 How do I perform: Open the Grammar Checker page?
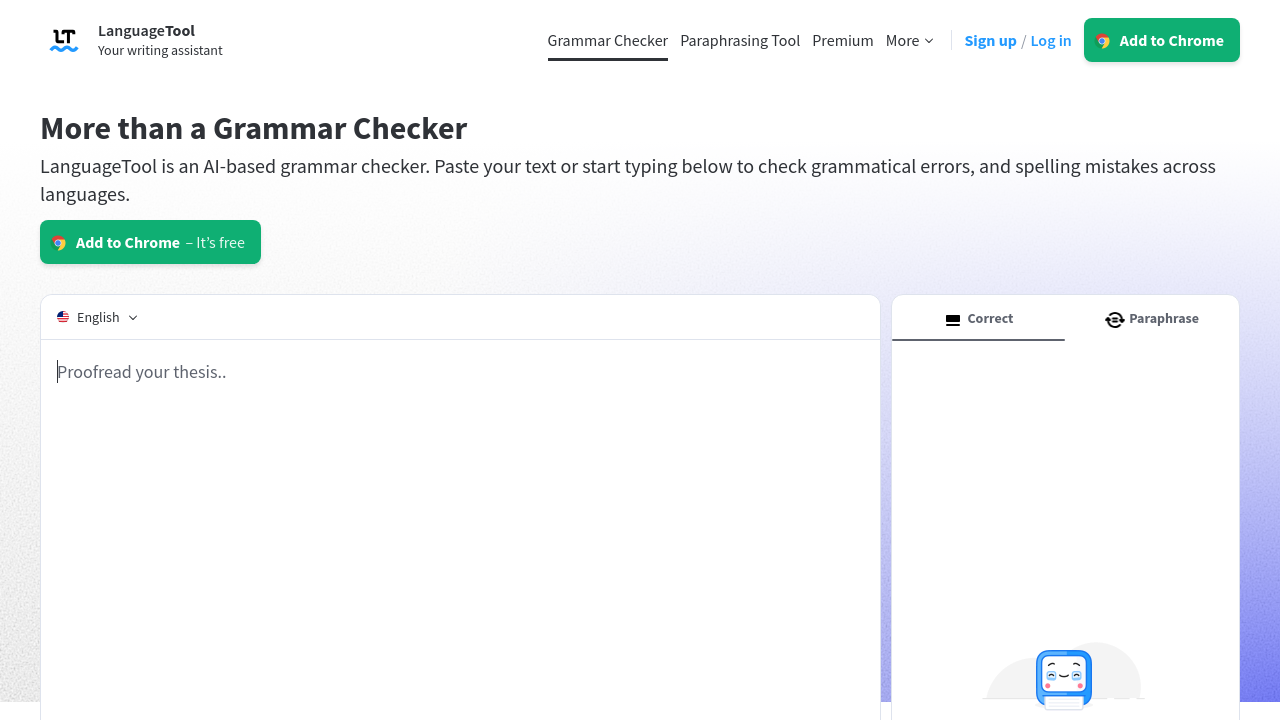tap(607, 41)
